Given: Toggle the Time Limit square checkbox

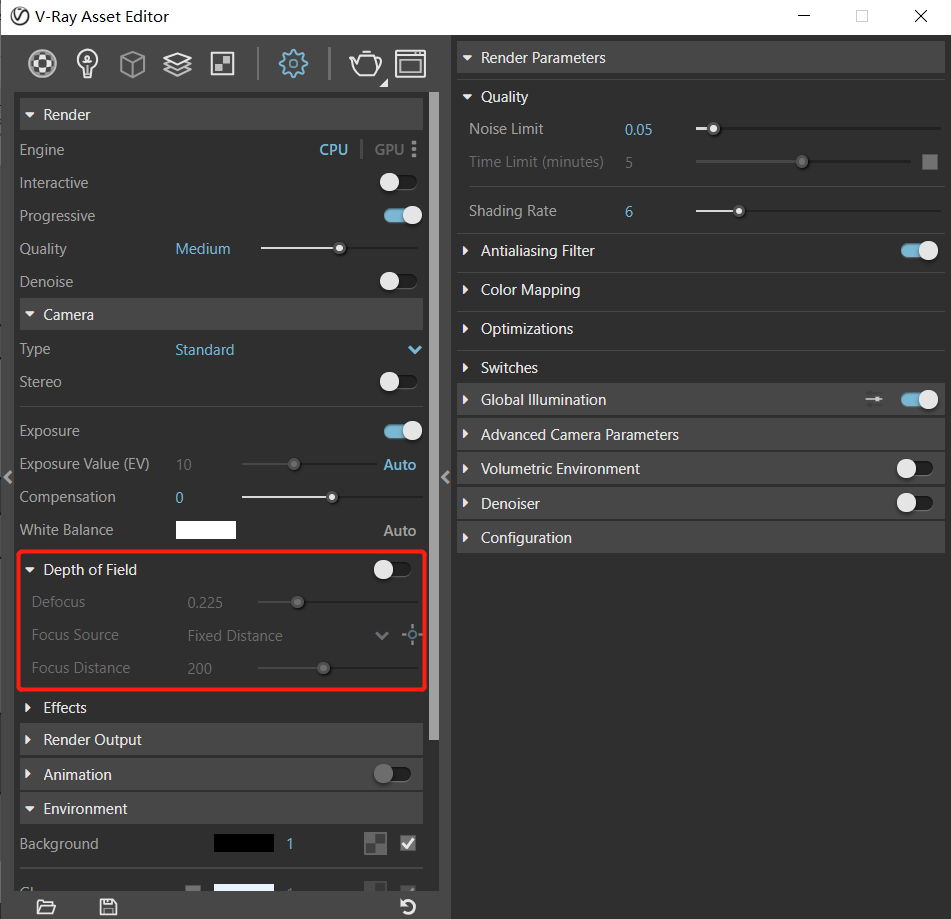Looking at the screenshot, I should click(x=930, y=162).
